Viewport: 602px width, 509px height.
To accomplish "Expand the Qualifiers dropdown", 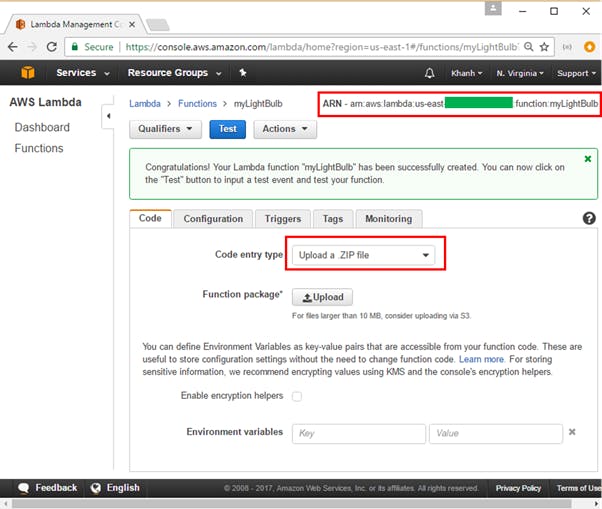I will 165,129.
